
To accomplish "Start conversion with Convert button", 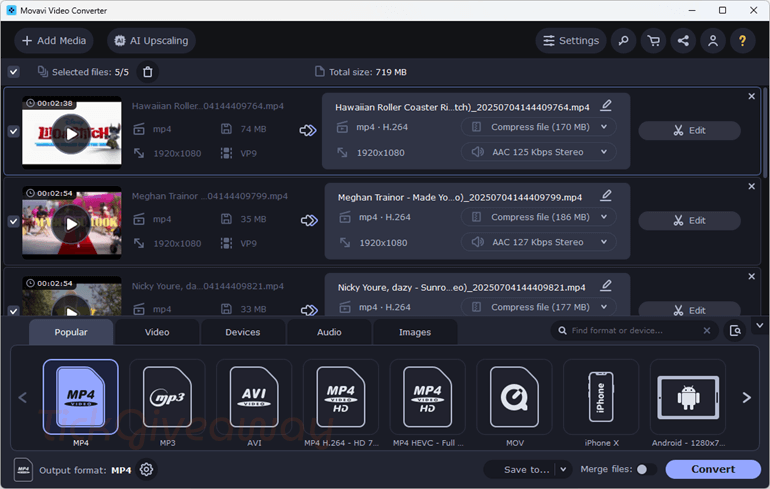I will point(713,469).
